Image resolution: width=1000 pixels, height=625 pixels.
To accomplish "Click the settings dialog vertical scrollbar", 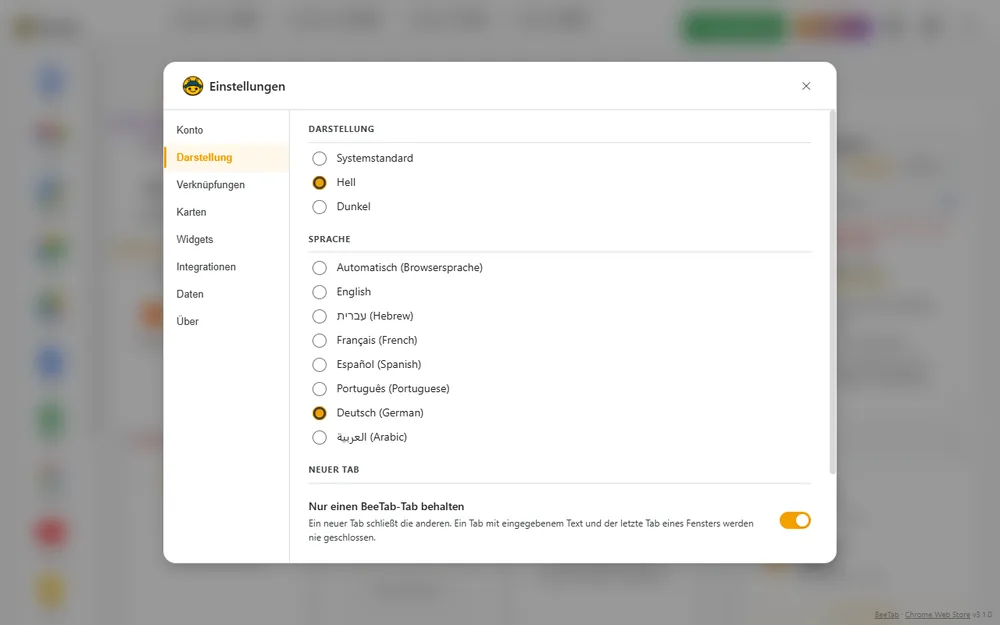I will (x=832, y=292).
